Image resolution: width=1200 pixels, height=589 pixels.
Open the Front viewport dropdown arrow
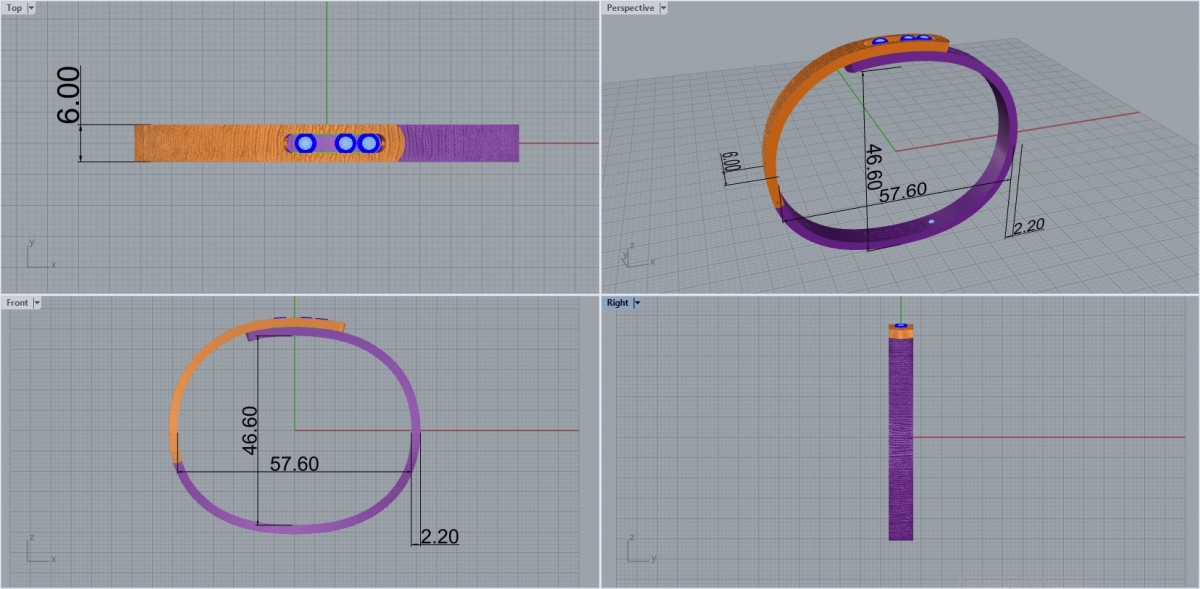[37, 302]
